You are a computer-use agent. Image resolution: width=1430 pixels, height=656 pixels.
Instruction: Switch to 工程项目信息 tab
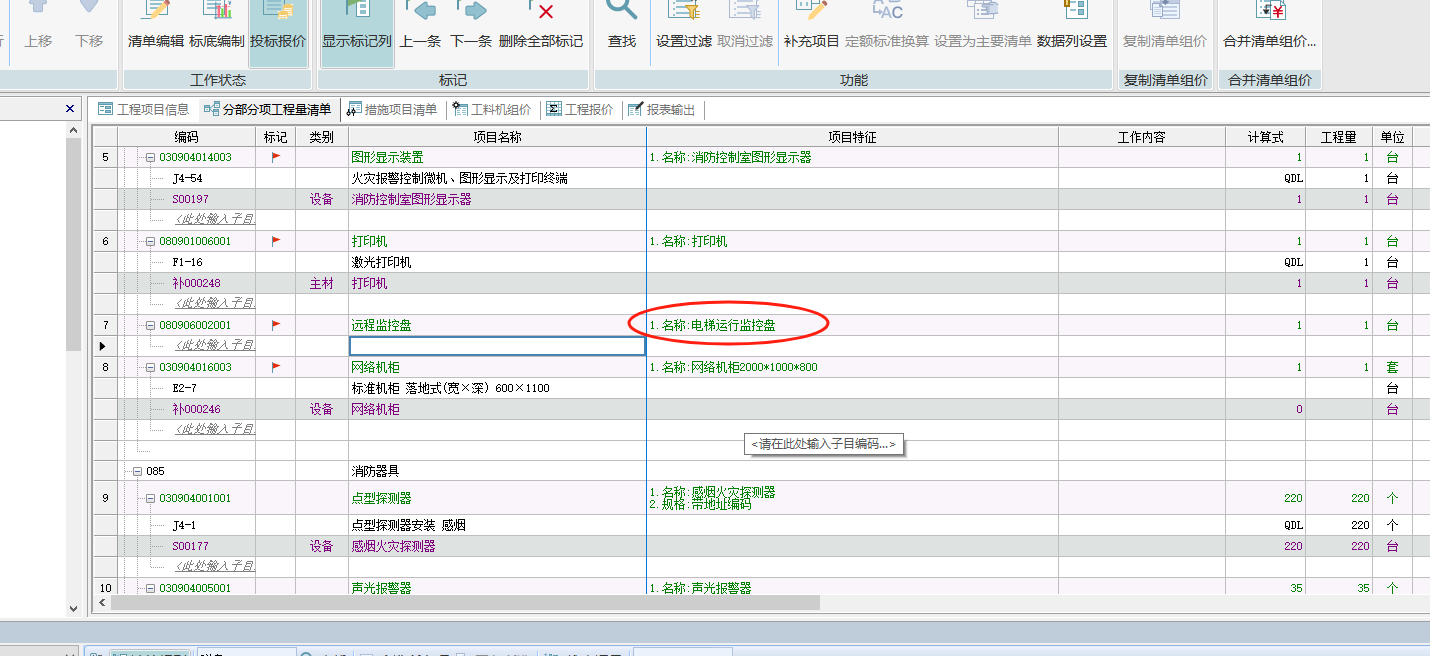pos(144,109)
